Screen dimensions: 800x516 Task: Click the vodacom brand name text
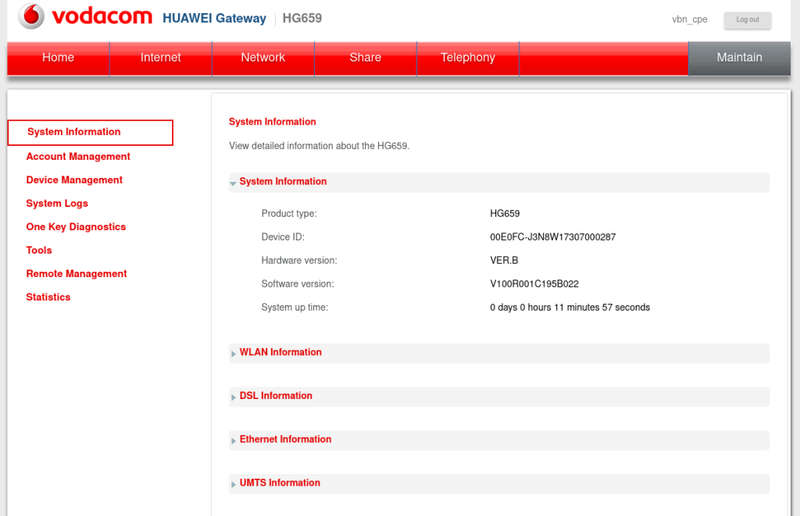tap(102, 16)
